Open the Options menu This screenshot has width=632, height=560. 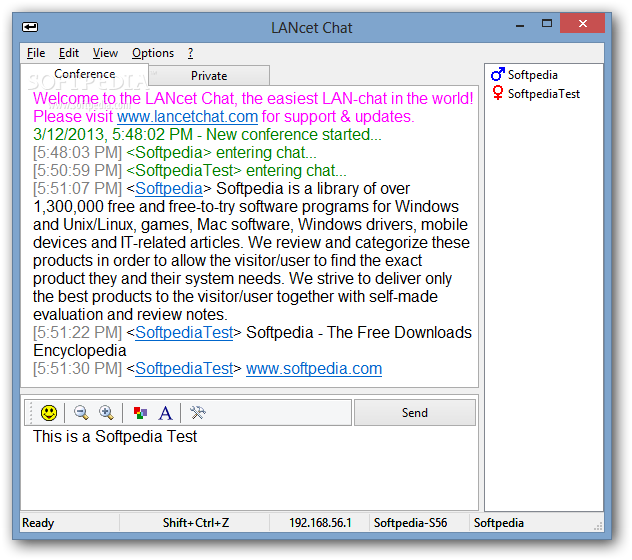153,53
